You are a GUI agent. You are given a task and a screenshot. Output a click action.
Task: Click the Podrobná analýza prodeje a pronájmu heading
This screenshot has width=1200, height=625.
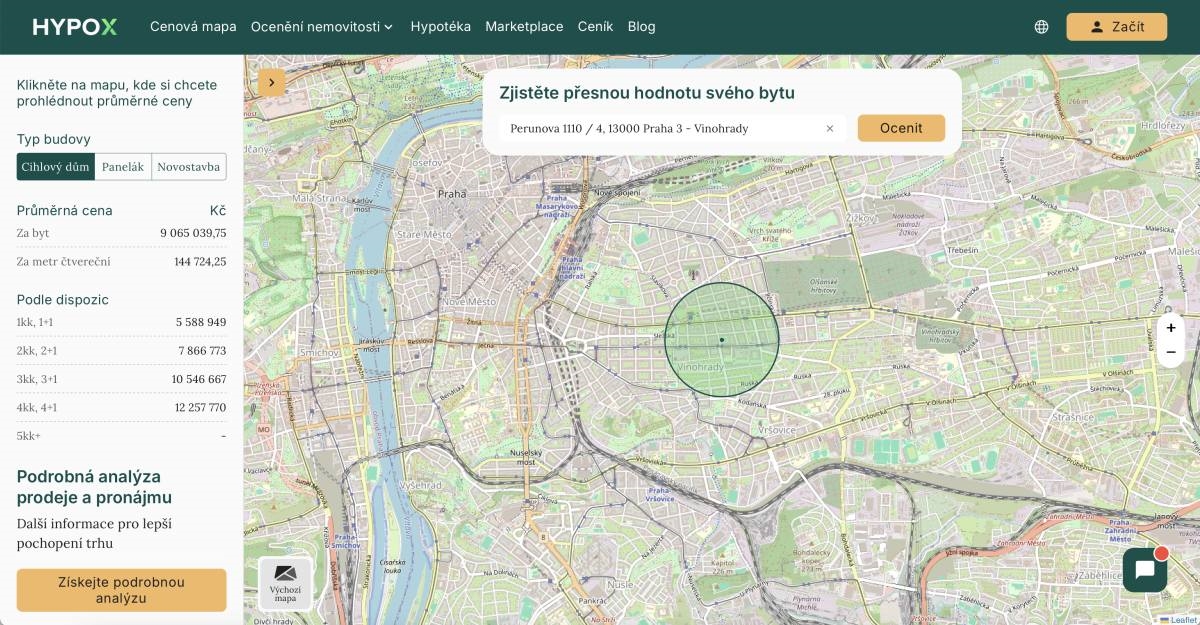pos(94,487)
